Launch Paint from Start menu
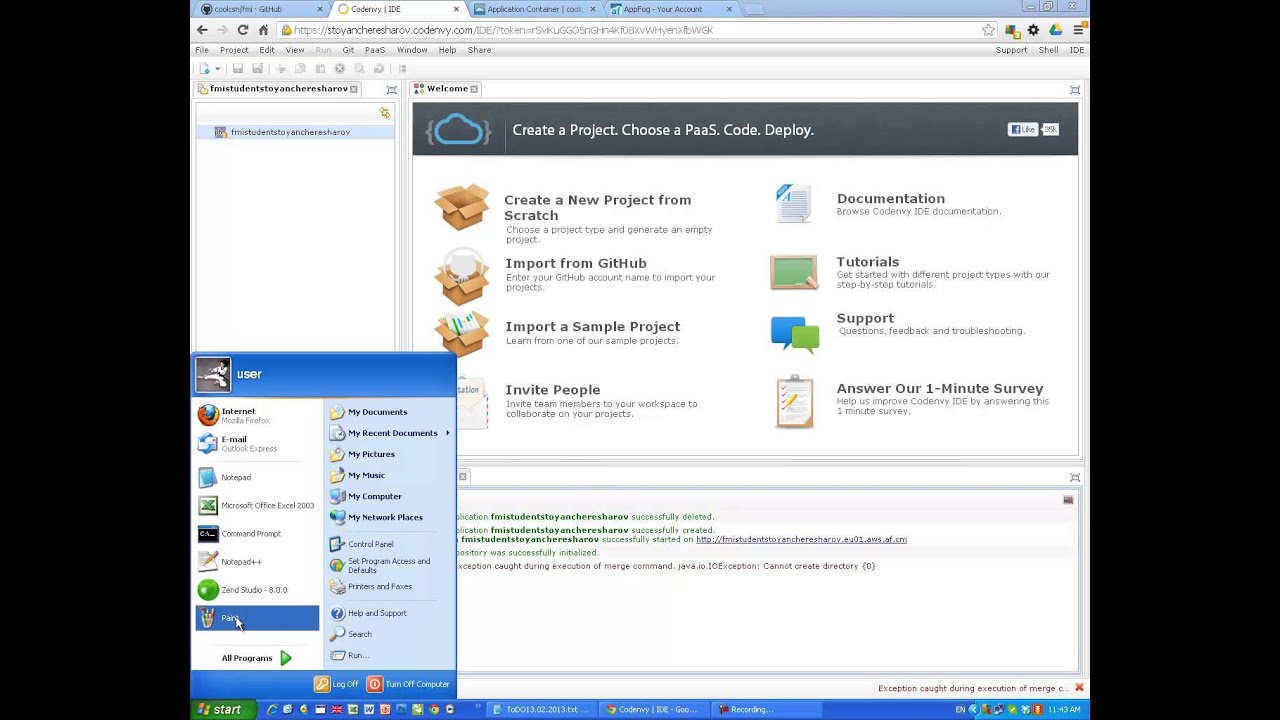This screenshot has height=720, width=1280. (257, 618)
